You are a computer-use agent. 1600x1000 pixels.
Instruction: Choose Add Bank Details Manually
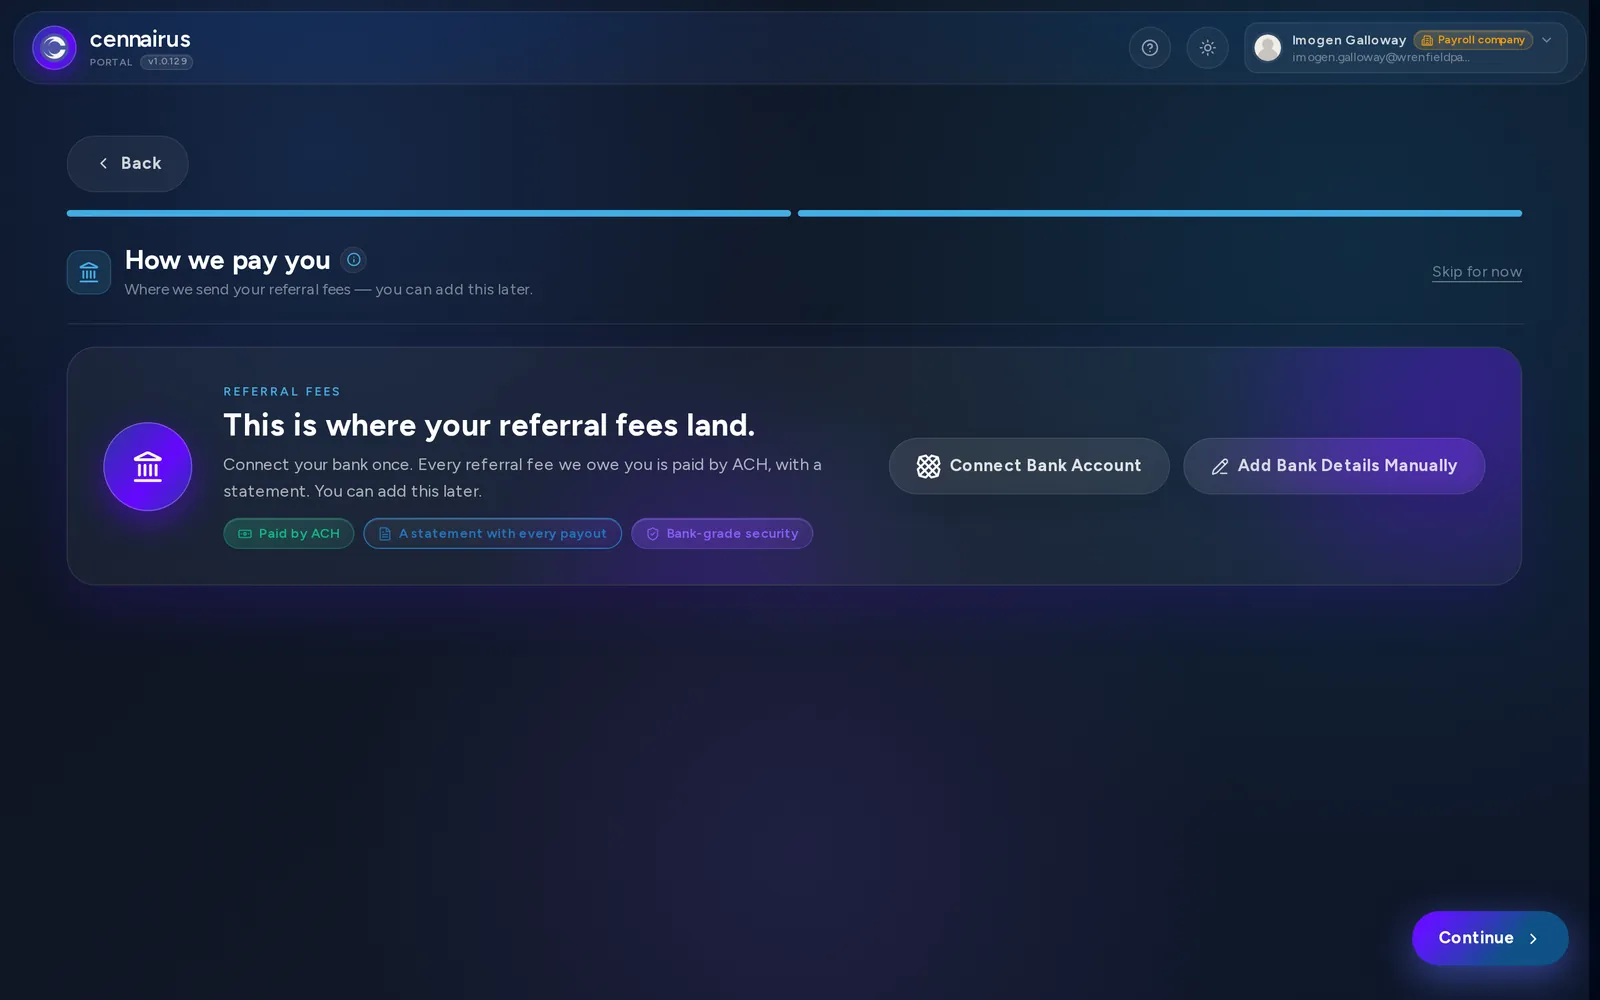[1334, 466]
